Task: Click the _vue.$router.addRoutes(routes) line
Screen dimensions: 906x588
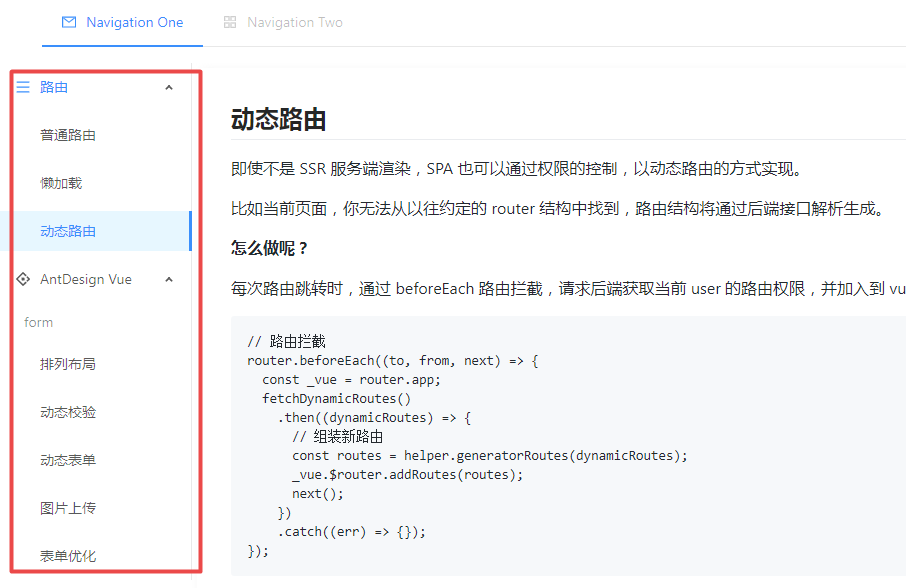Action: (x=407, y=475)
